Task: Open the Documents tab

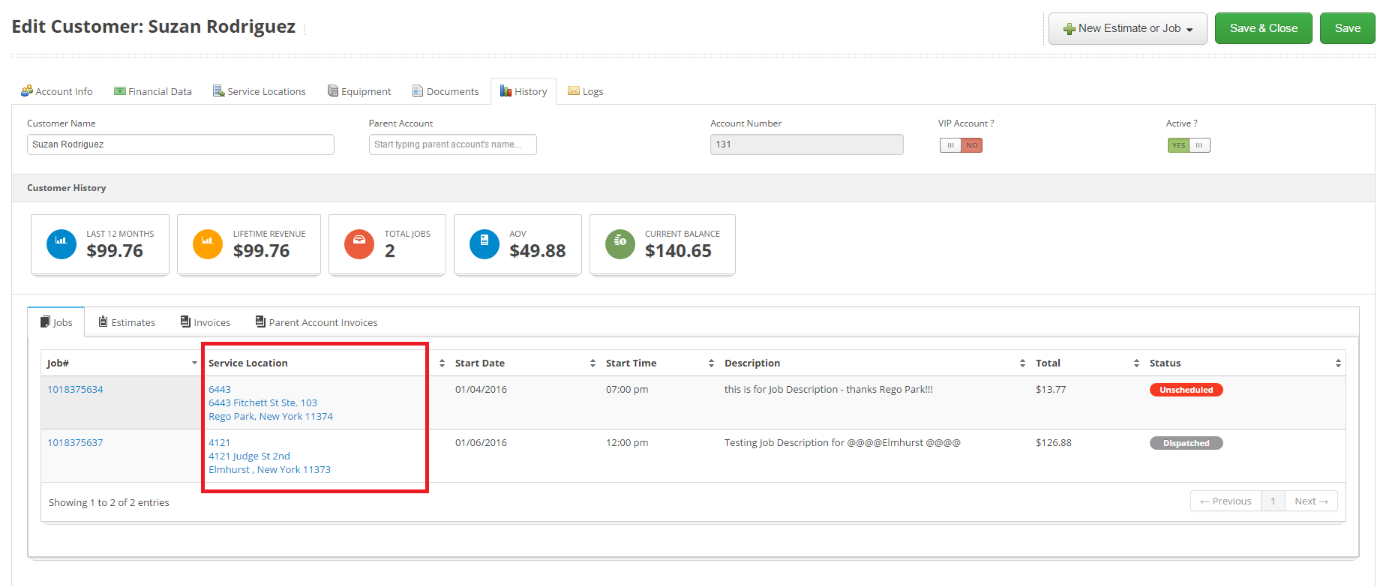Action: (x=446, y=91)
